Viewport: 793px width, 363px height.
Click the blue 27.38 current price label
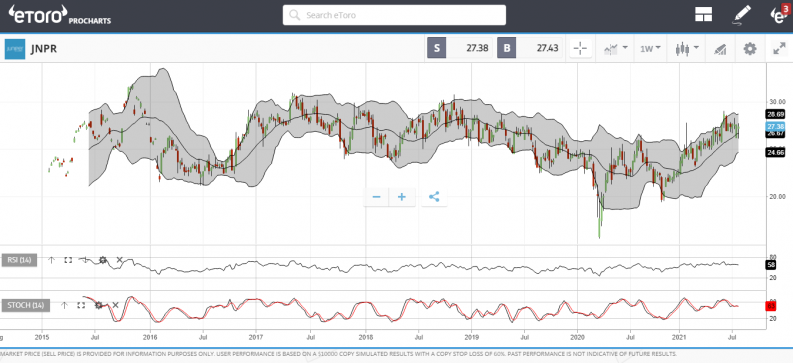[x=775, y=126]
